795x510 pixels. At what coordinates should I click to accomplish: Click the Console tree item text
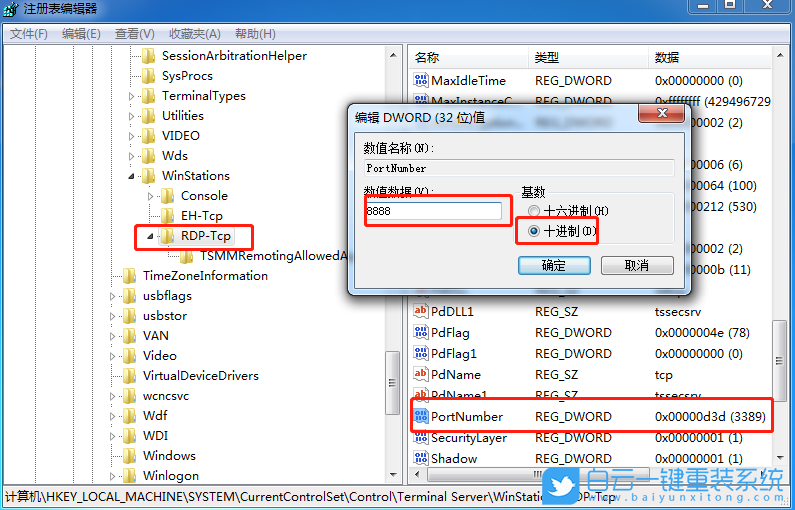(204, 196)
